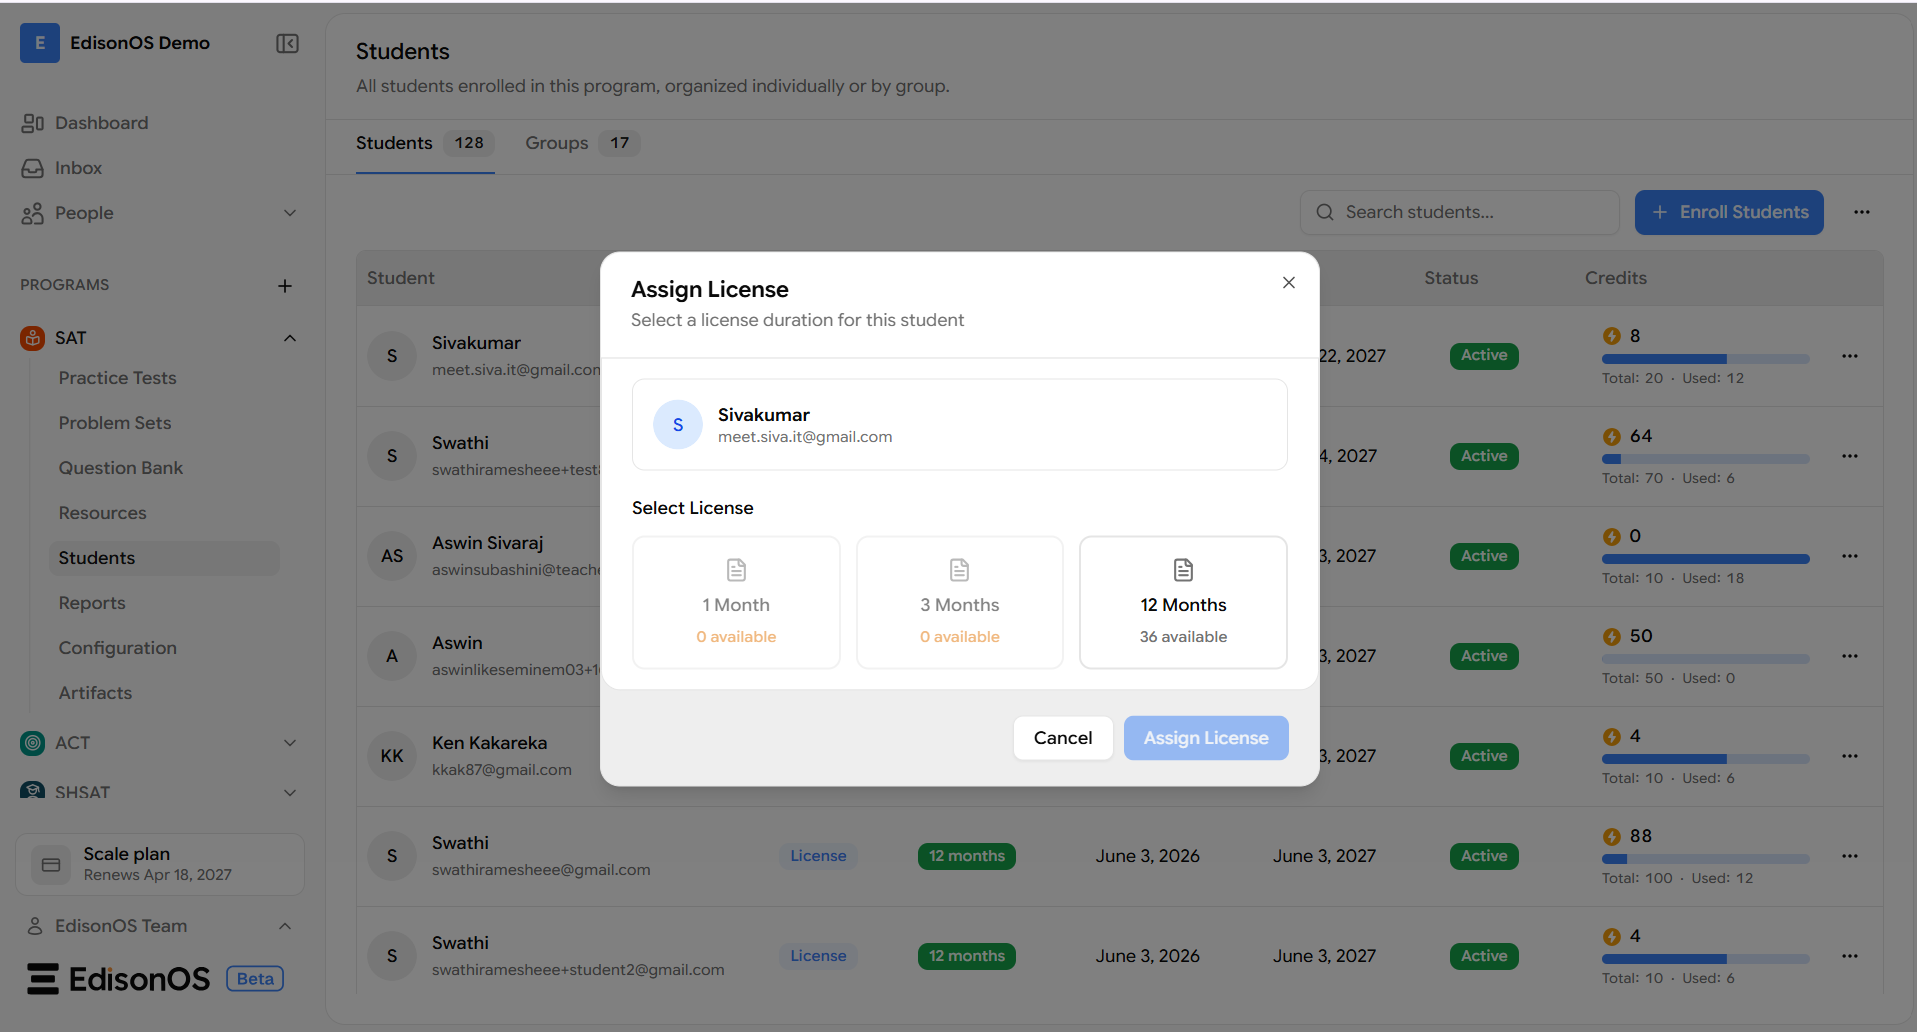
Task: Expand the ACT program section
Action: point(290,743)
